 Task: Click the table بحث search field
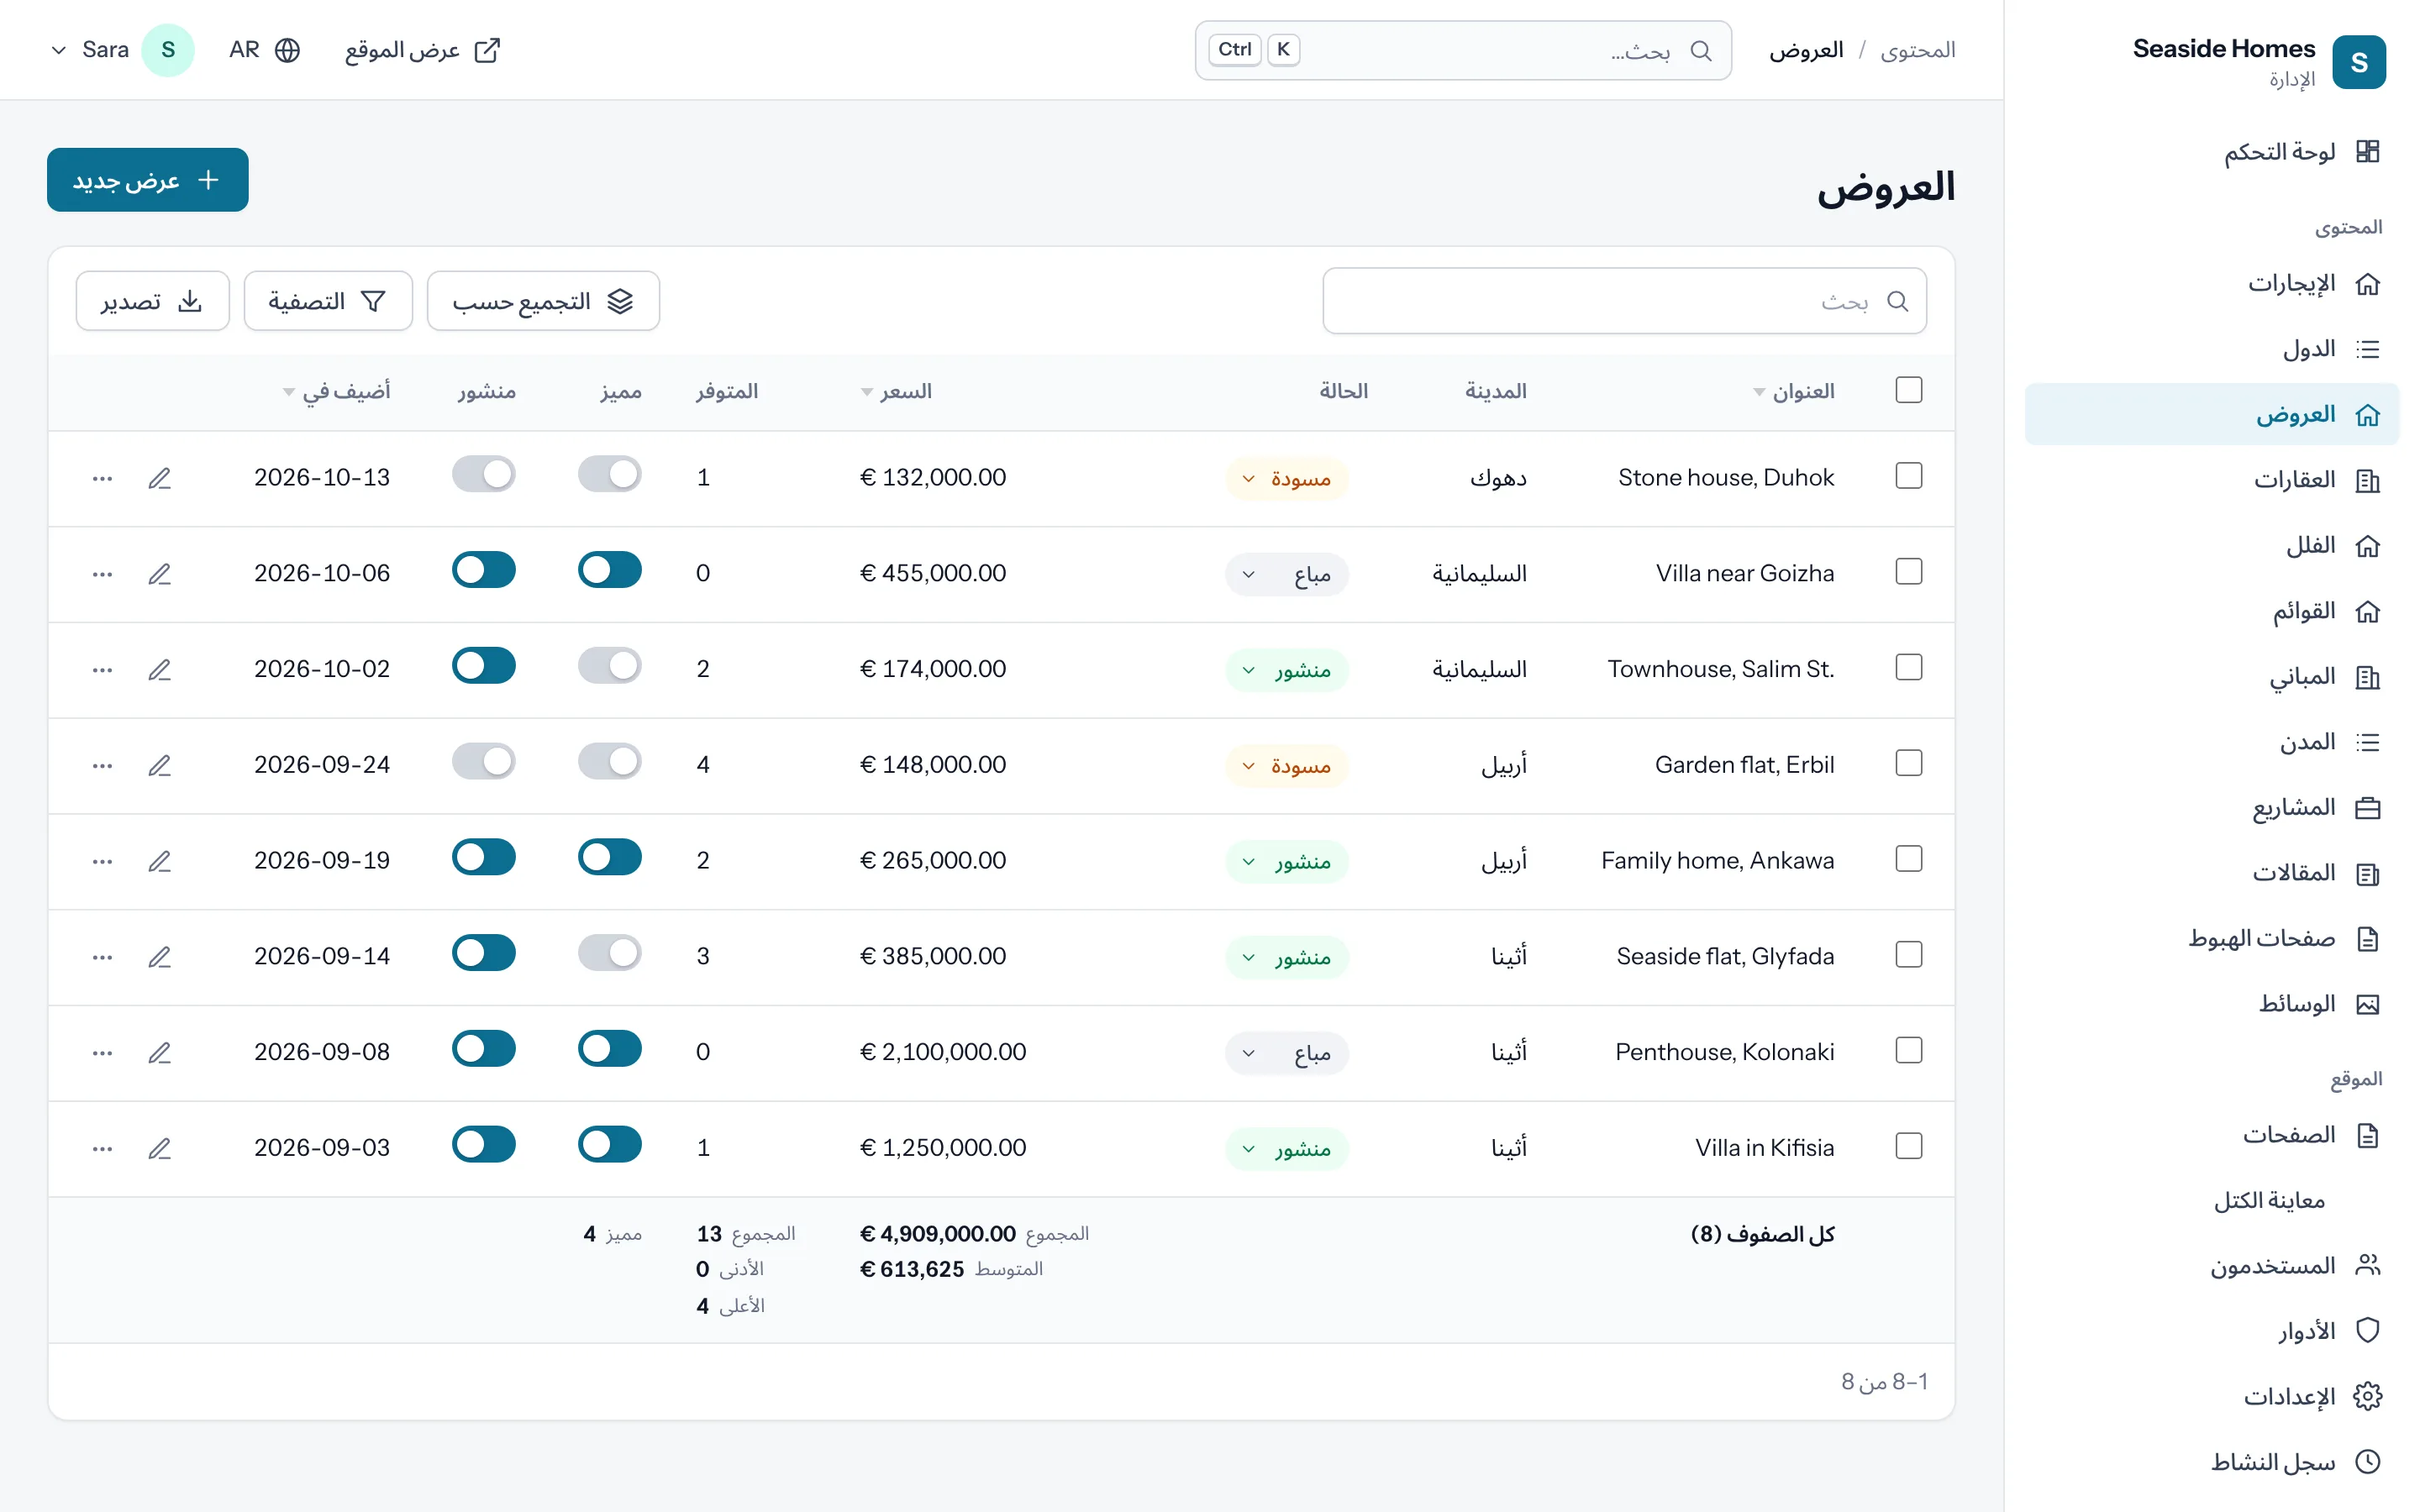point(1624,301)
